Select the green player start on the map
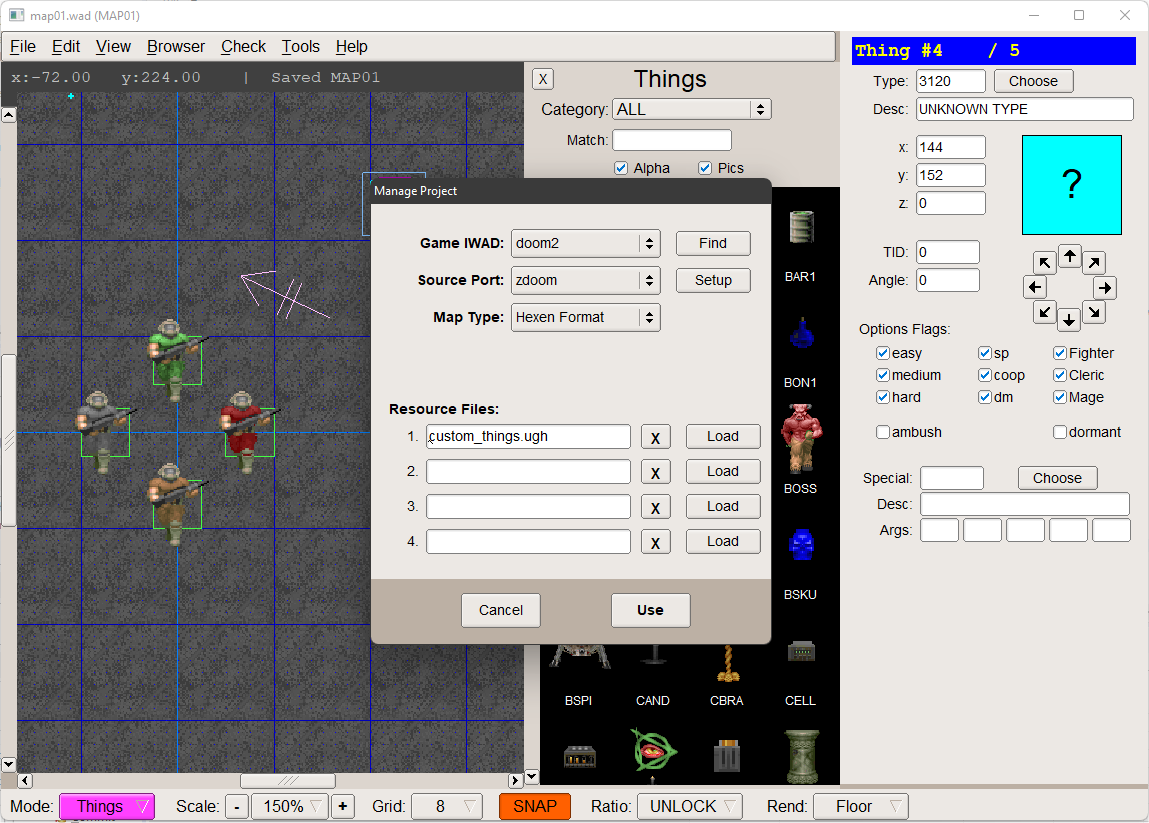1149x823 pixels. pos(176,359)
